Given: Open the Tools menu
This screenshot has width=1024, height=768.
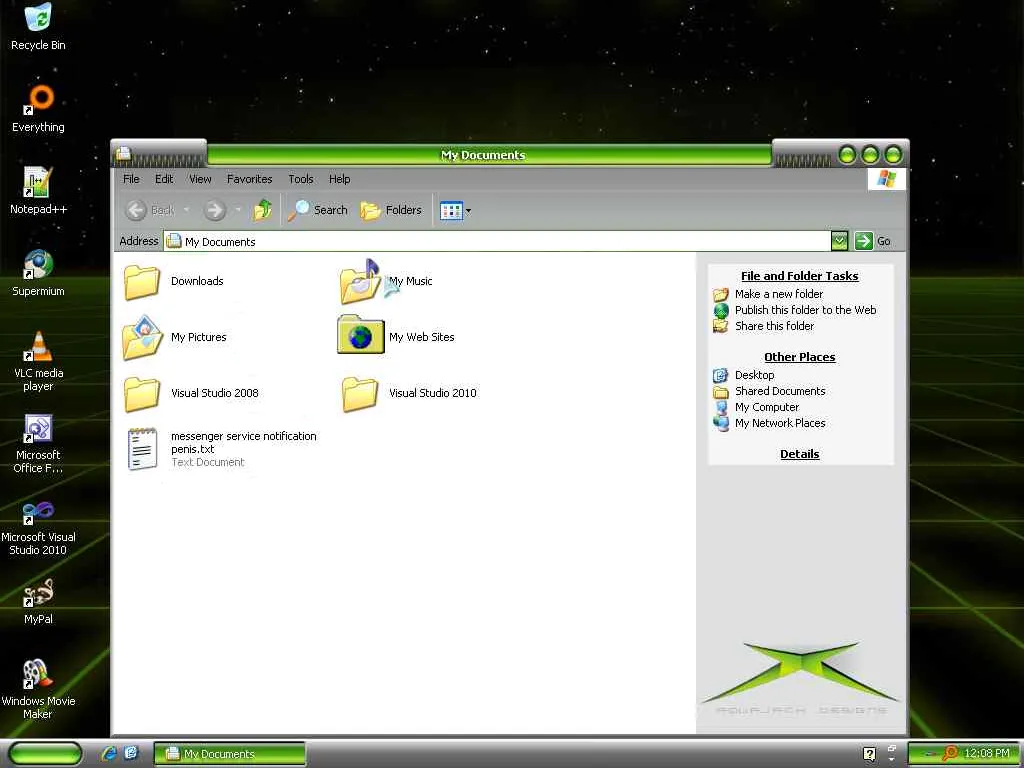Looking at the screenshot, I should (300, 179).
